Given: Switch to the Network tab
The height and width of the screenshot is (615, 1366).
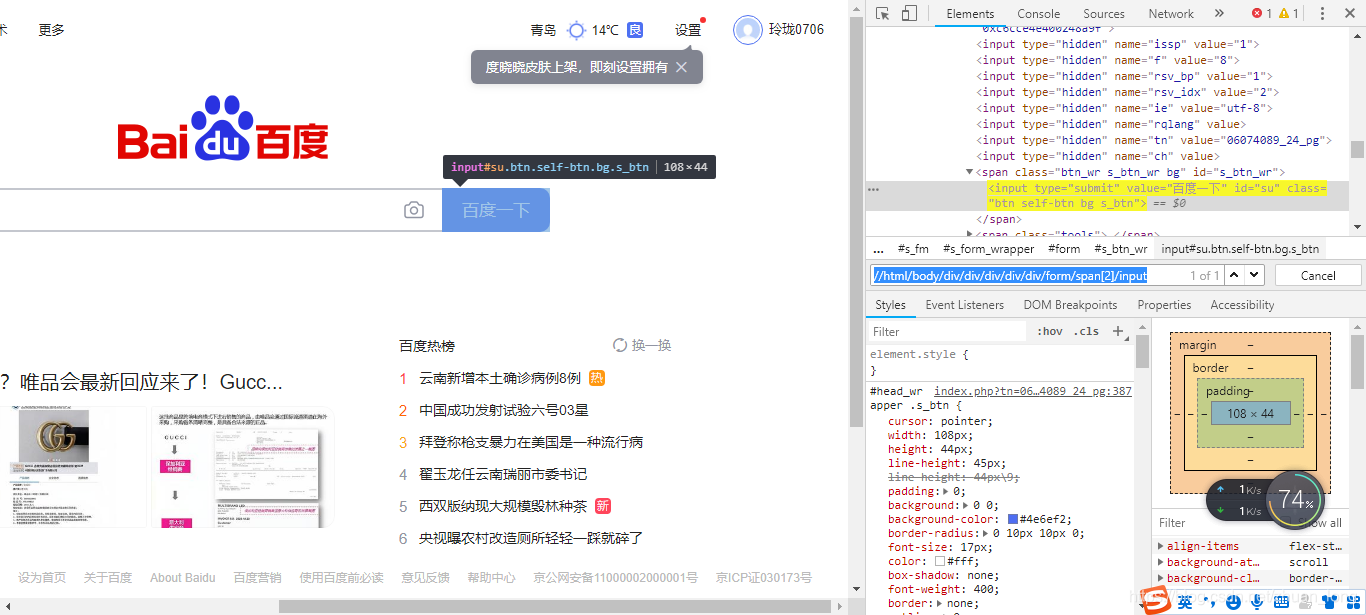Looking at the screenshot, I should coord(1171,13).
